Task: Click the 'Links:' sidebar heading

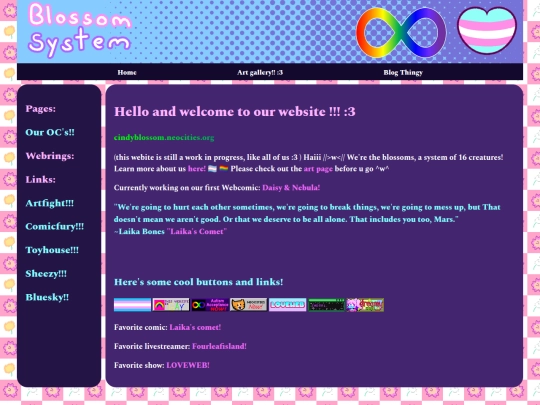Action: click(x=41, y=179)
